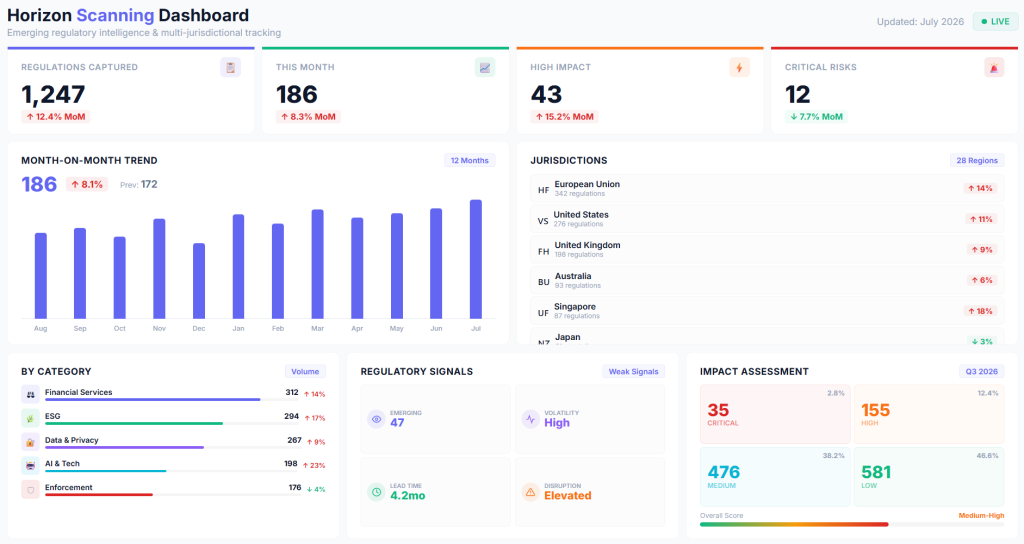The height and width of the screenshot is (544, 1024).
Task: Click the Data & Privacy 267 count
Action: coord(295,440)
